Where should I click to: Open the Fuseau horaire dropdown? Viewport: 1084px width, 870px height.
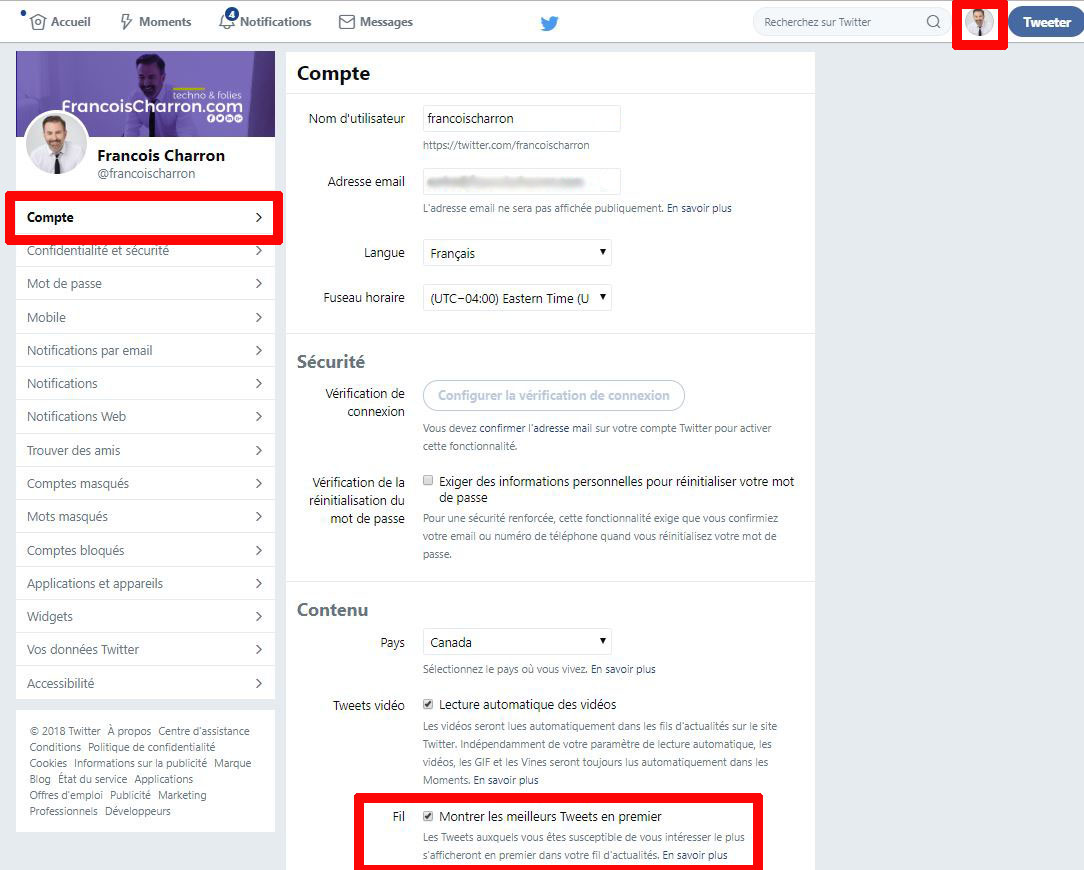pos(516,297)
